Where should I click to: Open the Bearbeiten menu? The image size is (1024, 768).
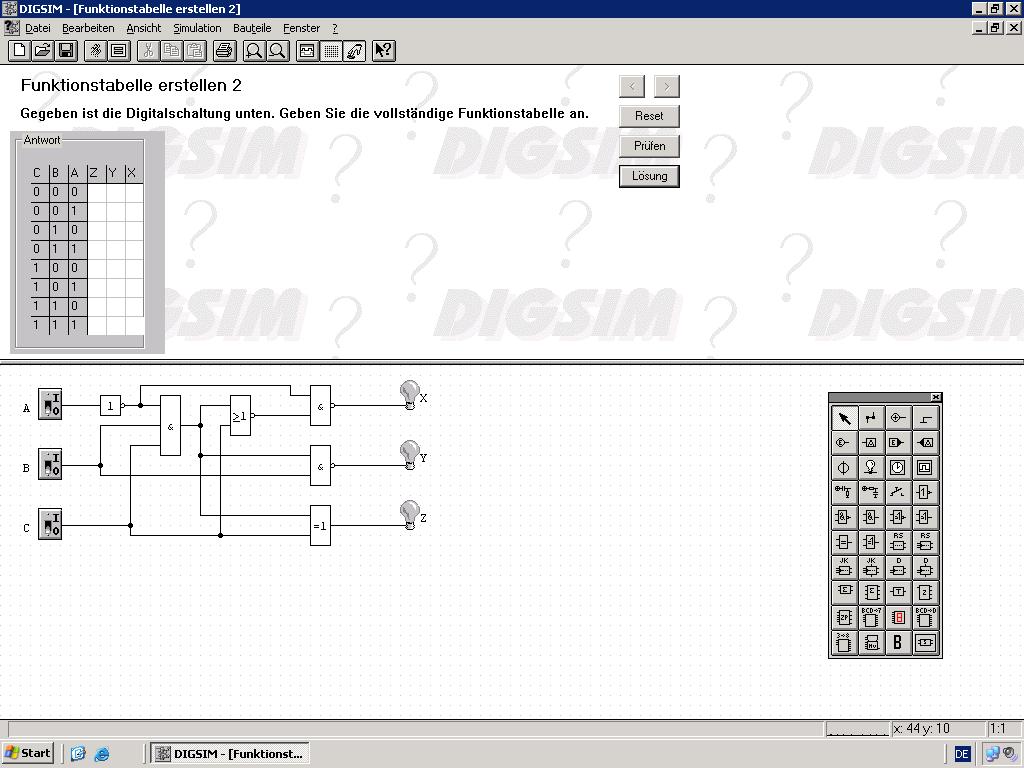[x=88, y=28]
